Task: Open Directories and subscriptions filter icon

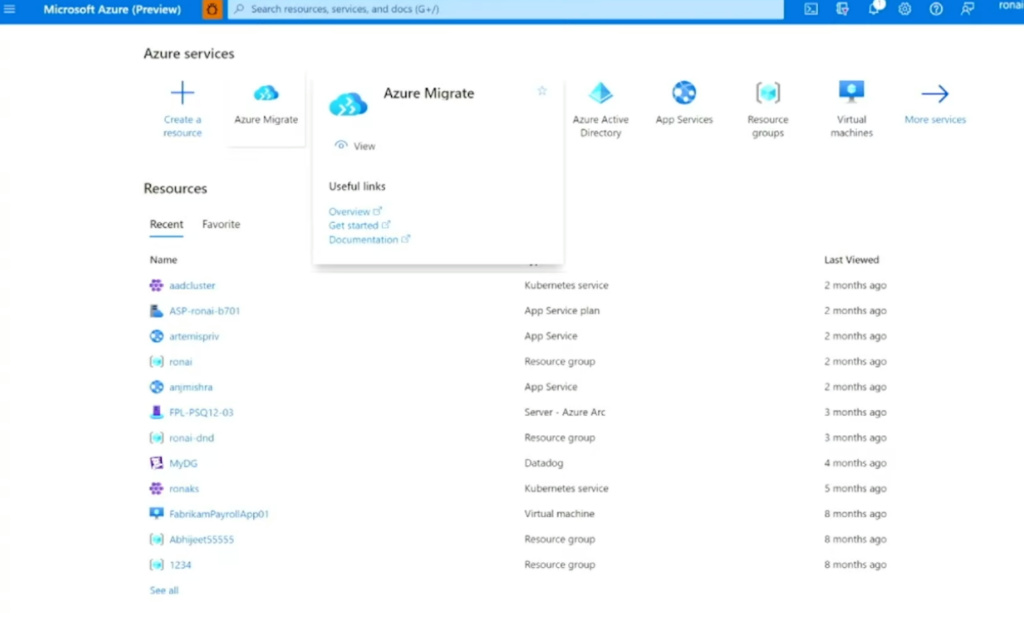Action: click(x=842, y=9)
